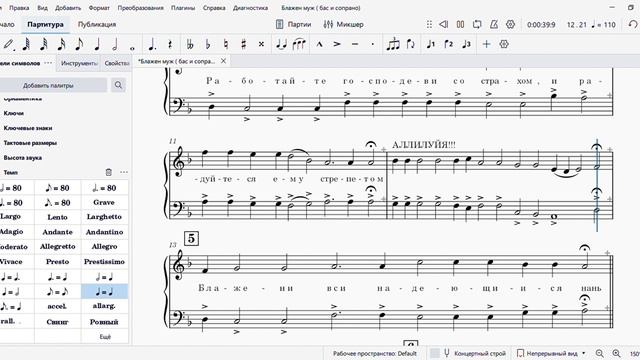This screenshot has width=640, height=360.
Task: Select the Presto tempo marking
Action: pos(58,262)
